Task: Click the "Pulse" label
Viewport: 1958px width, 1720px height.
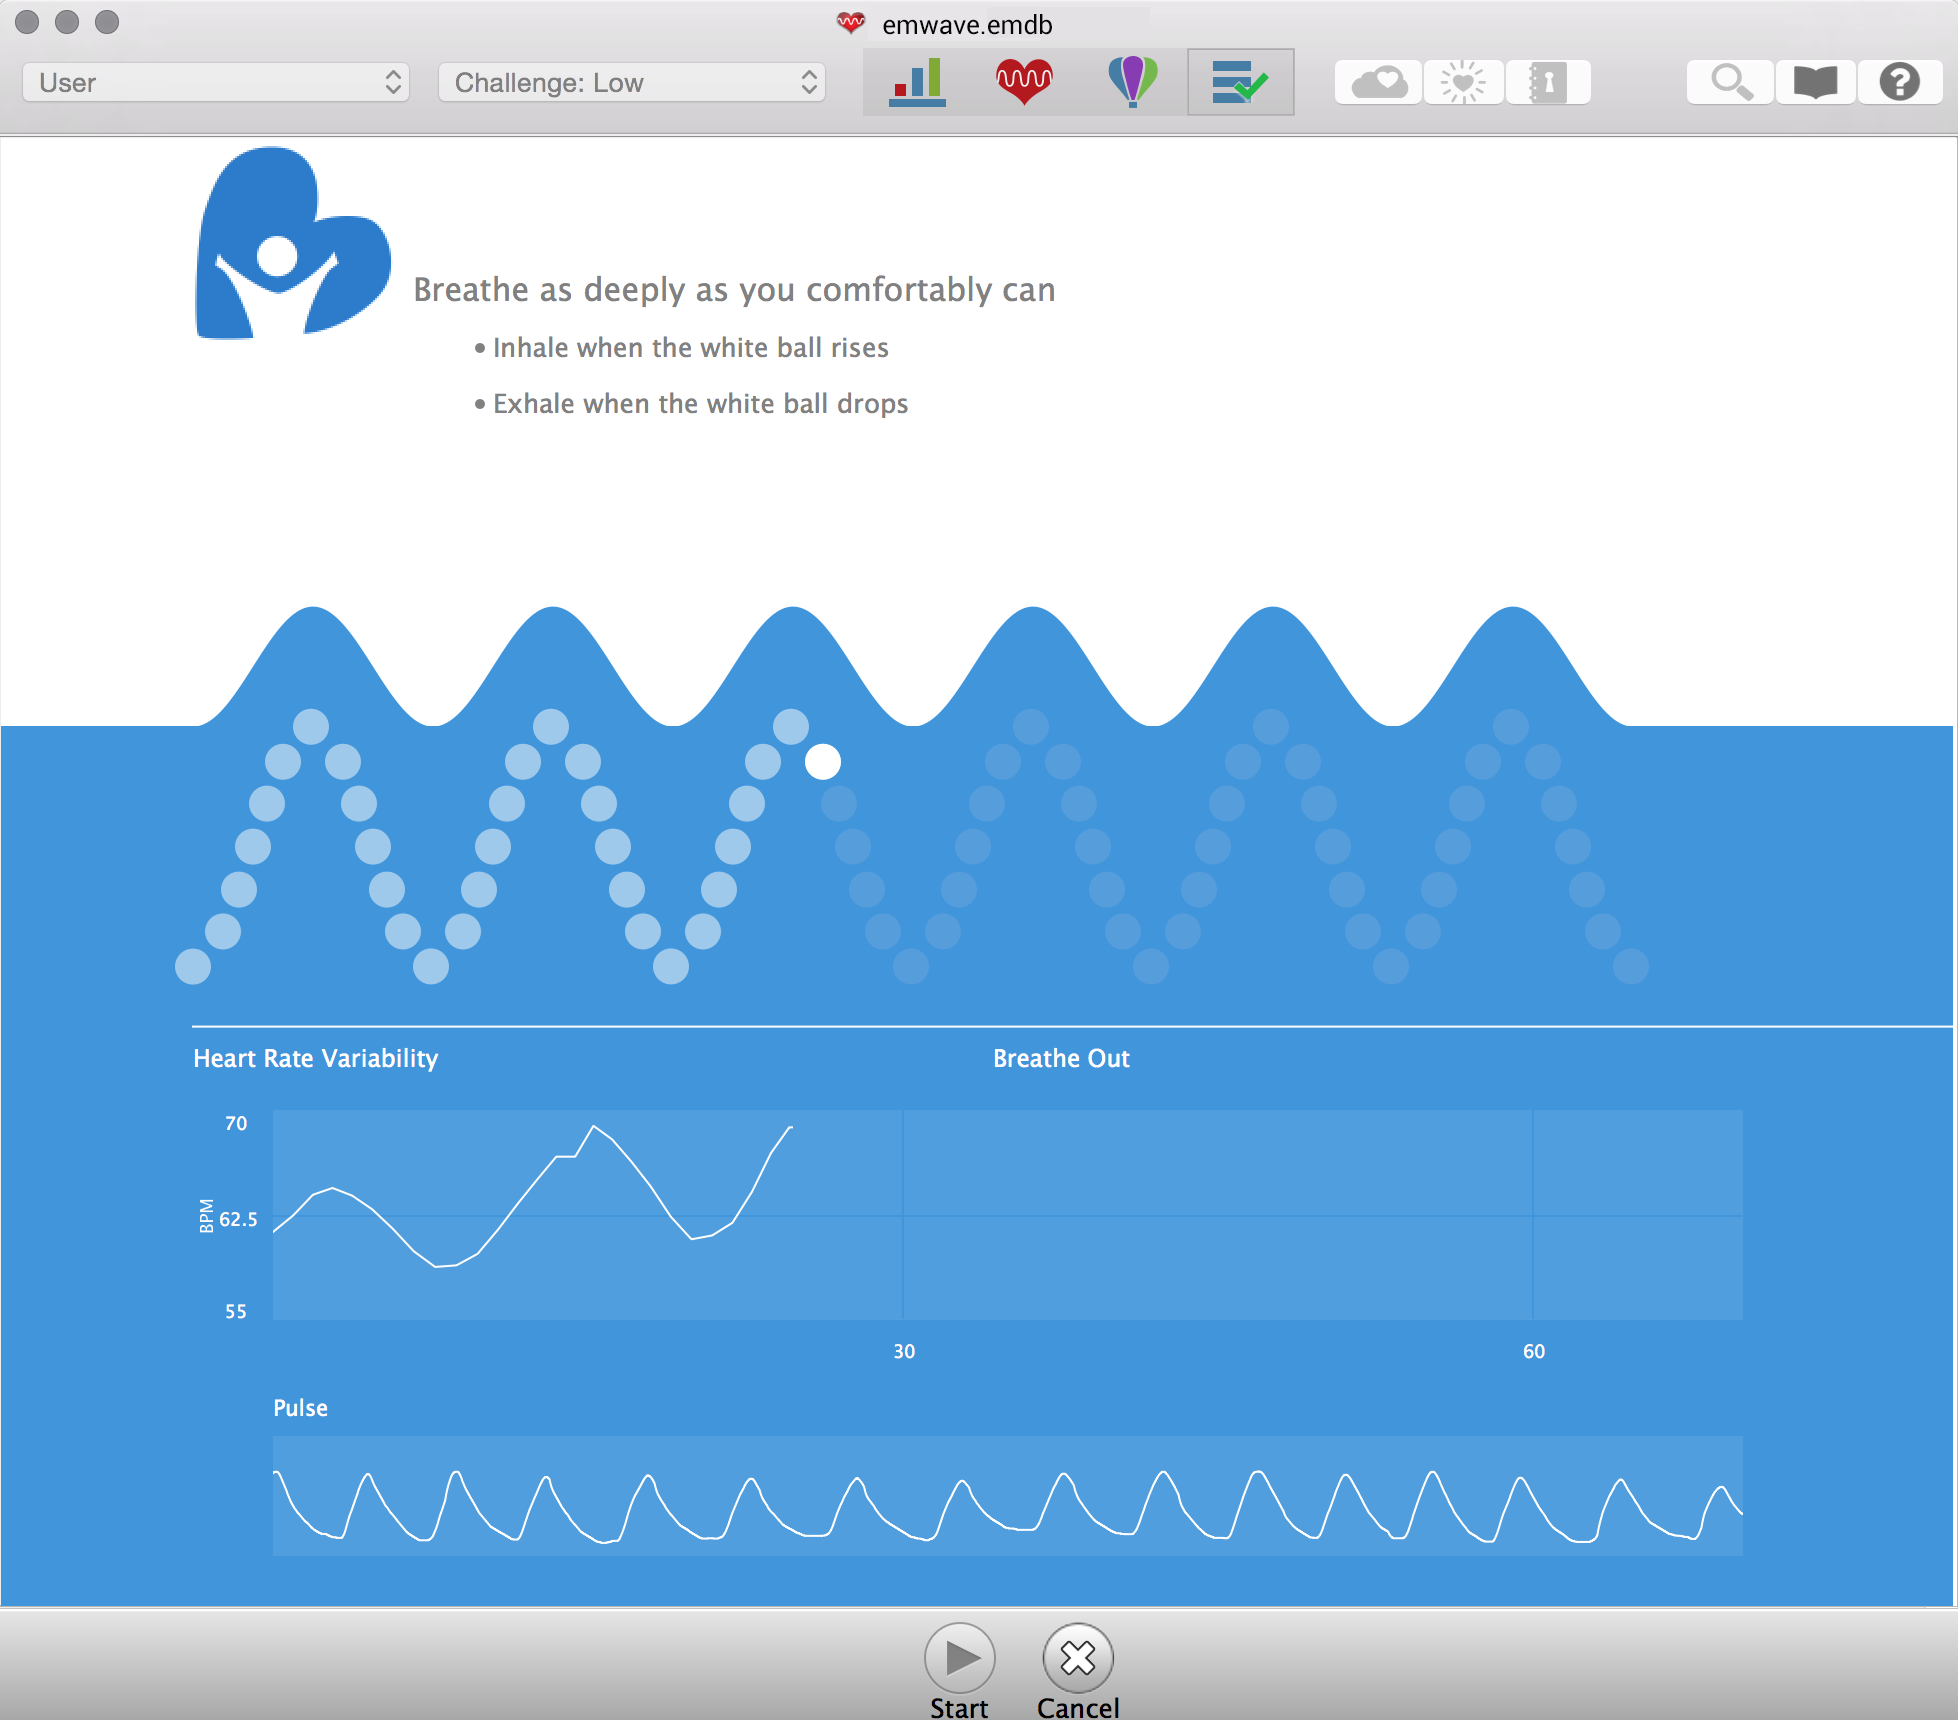Action: tap(300, 1408)
